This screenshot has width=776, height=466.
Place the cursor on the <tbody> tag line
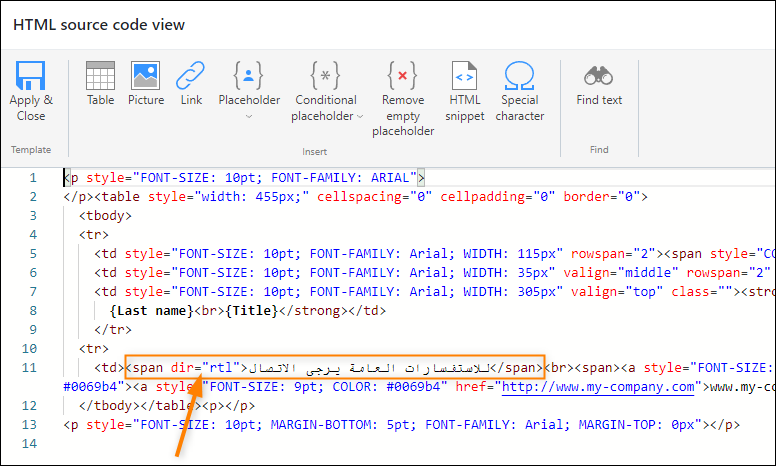105,216
